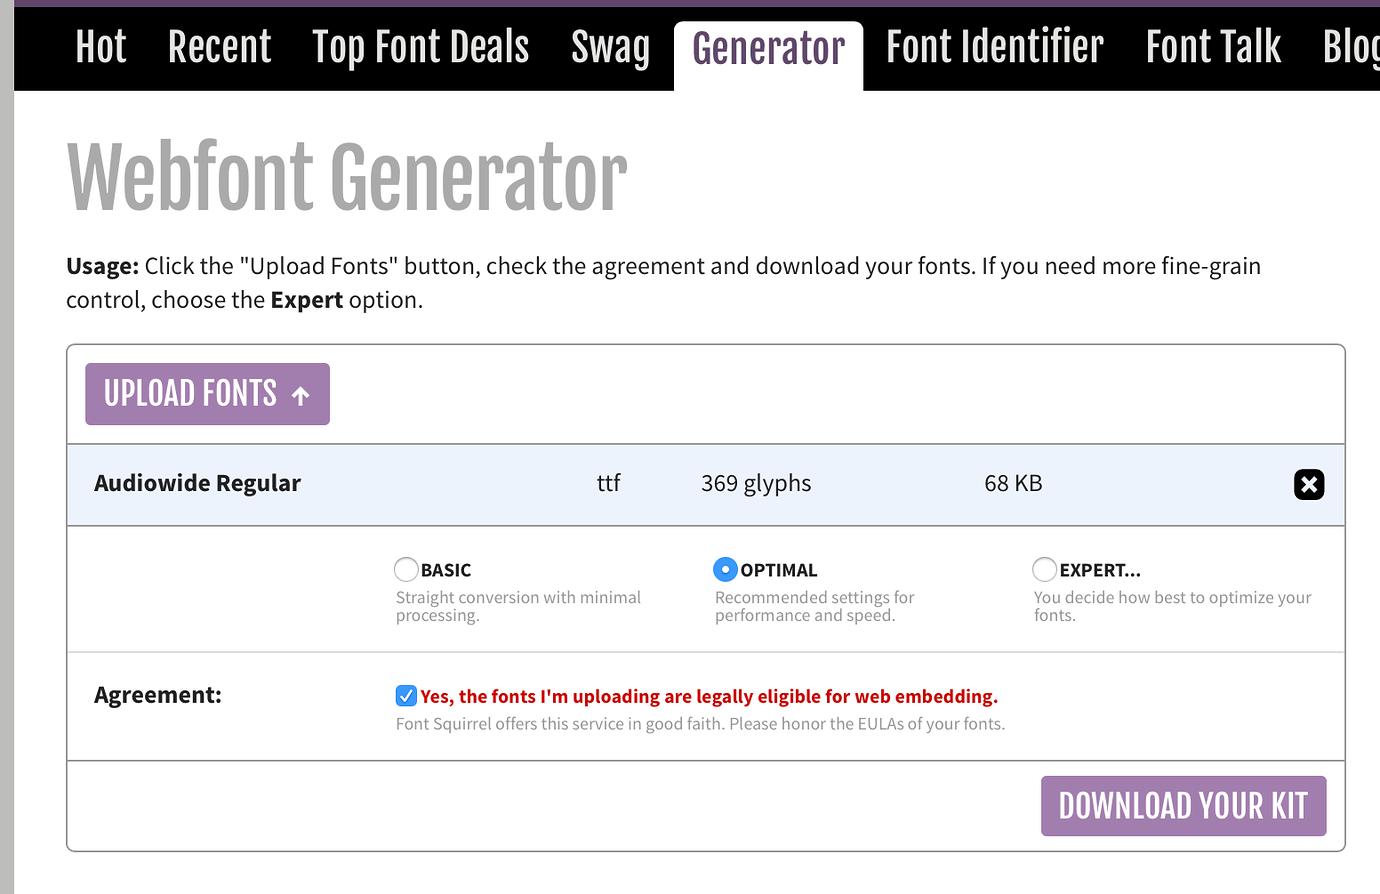Click the Webfont Generator heading

click(x=346, y=175)
